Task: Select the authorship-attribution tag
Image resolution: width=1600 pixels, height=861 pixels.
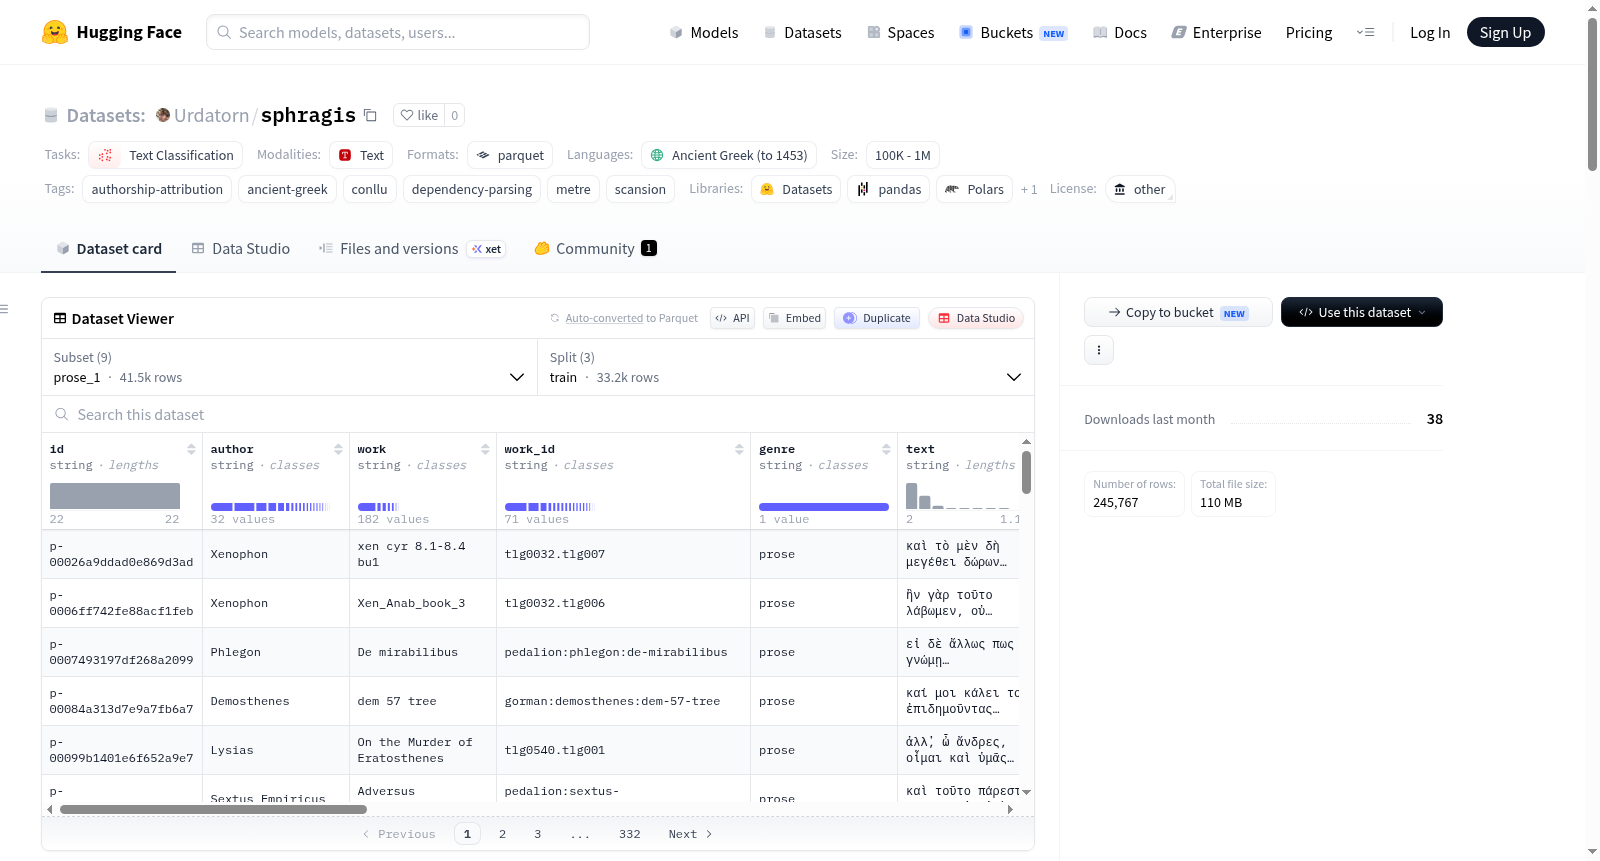Action: click(157, 189)
